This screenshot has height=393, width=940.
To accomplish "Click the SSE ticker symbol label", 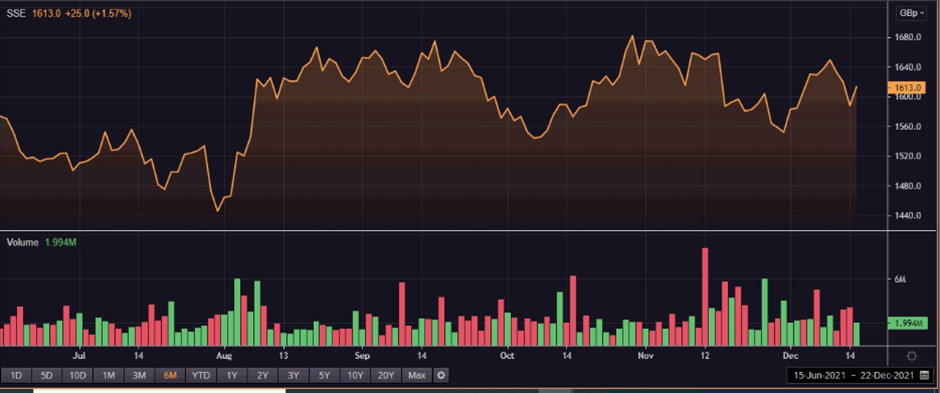I will click(x=16, y=13).
